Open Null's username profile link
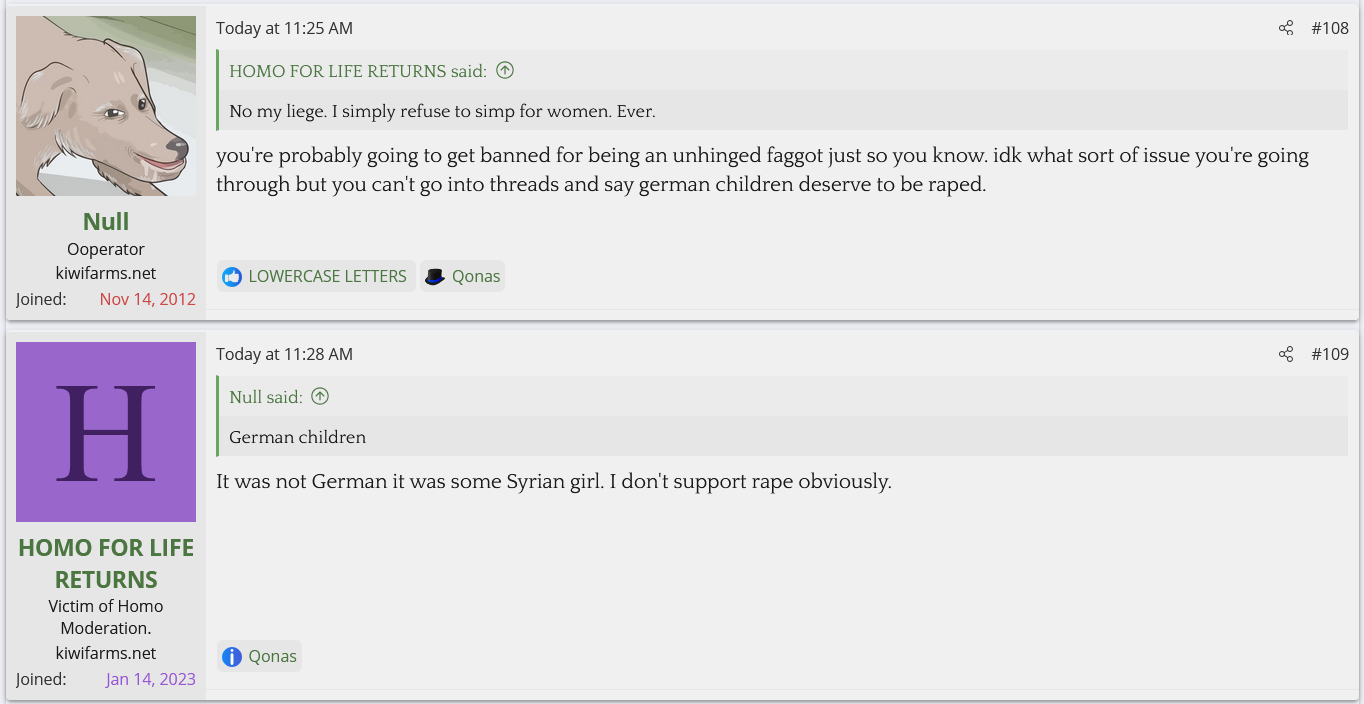Image resolution: width=1364 pixels, height=704 pixels. (x=106, y=221)
